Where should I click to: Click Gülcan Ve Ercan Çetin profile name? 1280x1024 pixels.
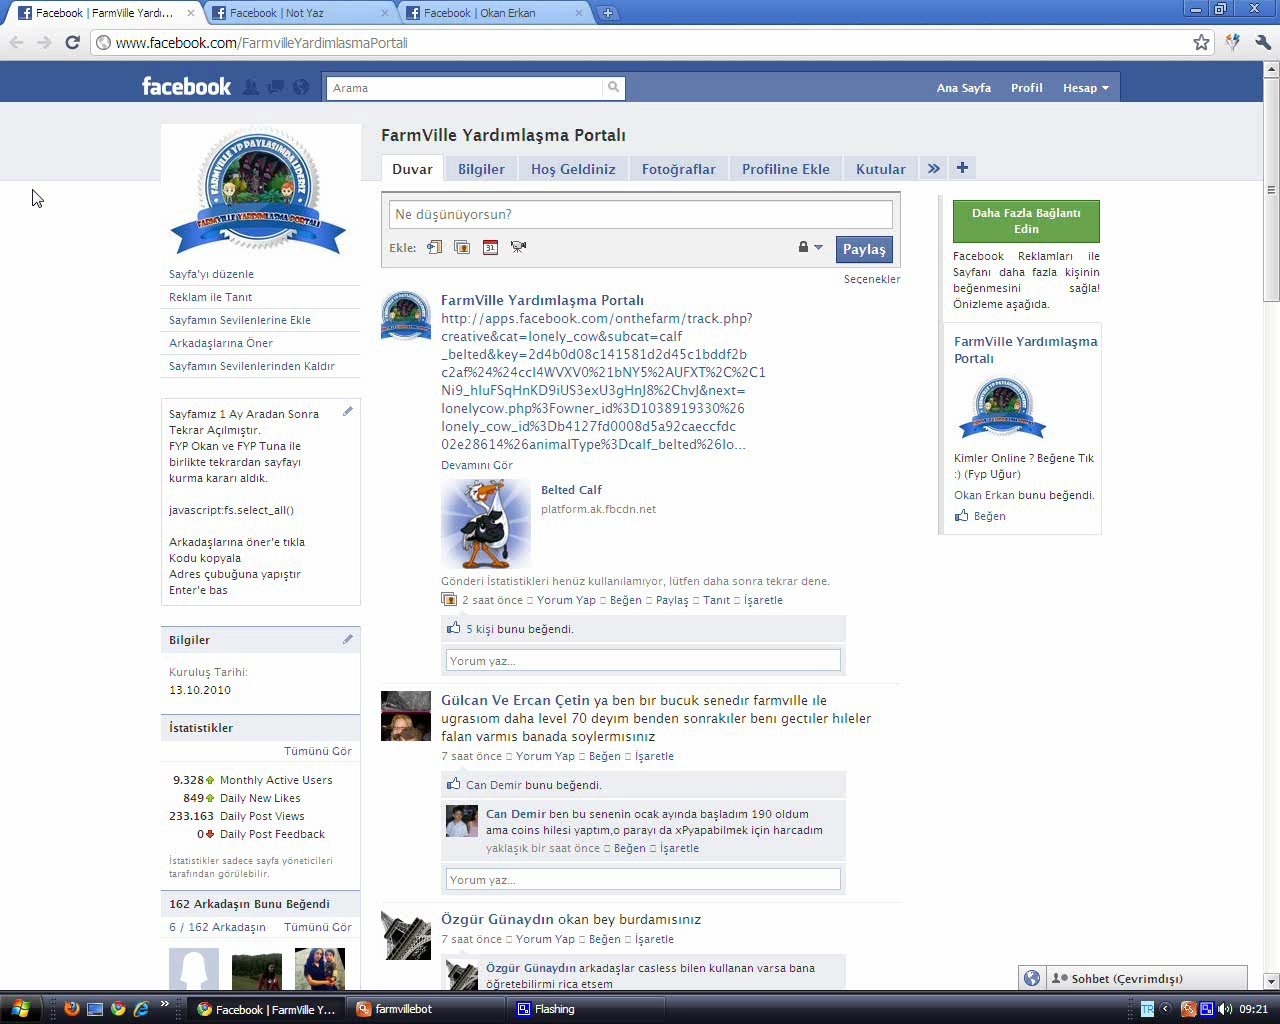click(515, 700)
